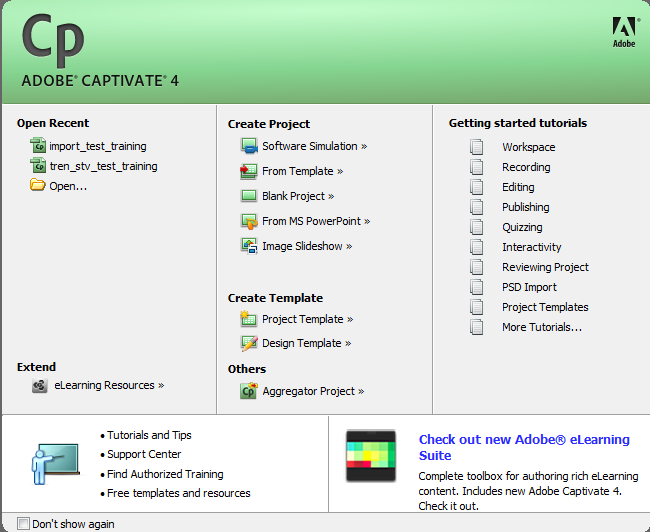Click the Publishing tutorial document icon
650x532 pixels.
(x=476, y=206)
